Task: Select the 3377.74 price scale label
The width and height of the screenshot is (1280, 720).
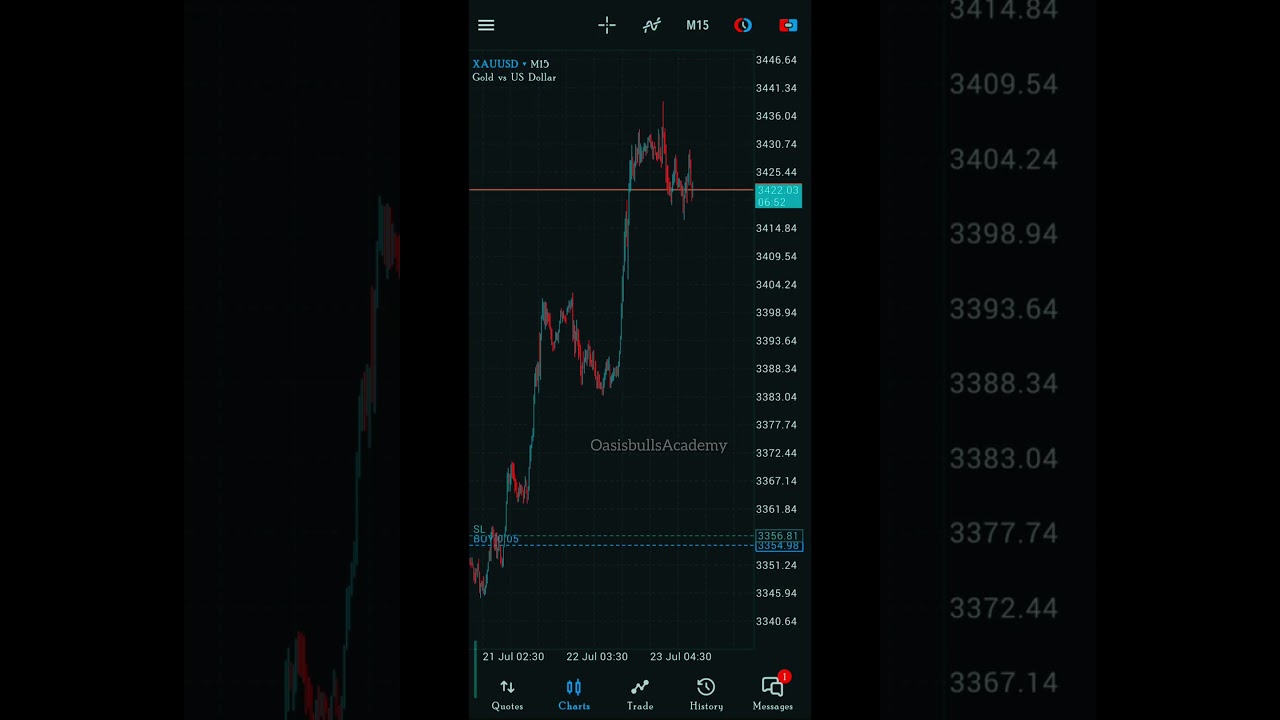Action: pos(777,425)
